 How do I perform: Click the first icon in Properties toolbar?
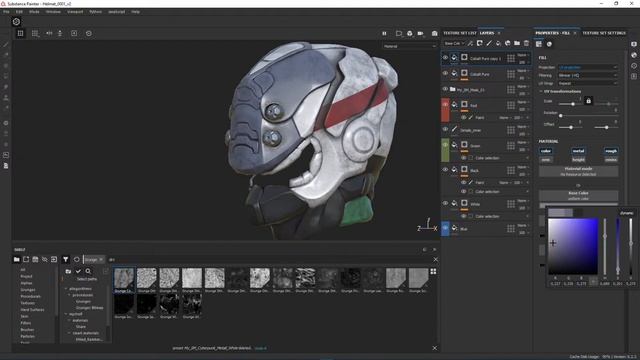[x=539, y=44]
